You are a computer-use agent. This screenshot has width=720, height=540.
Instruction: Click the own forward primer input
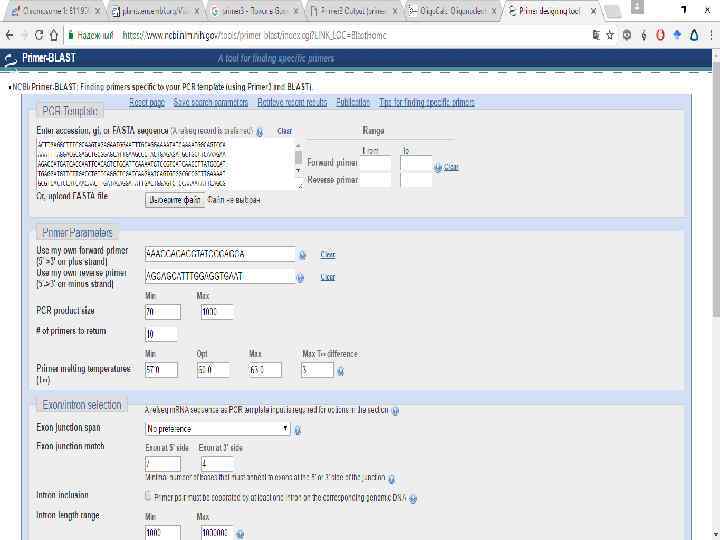click(x=220, y=254)
